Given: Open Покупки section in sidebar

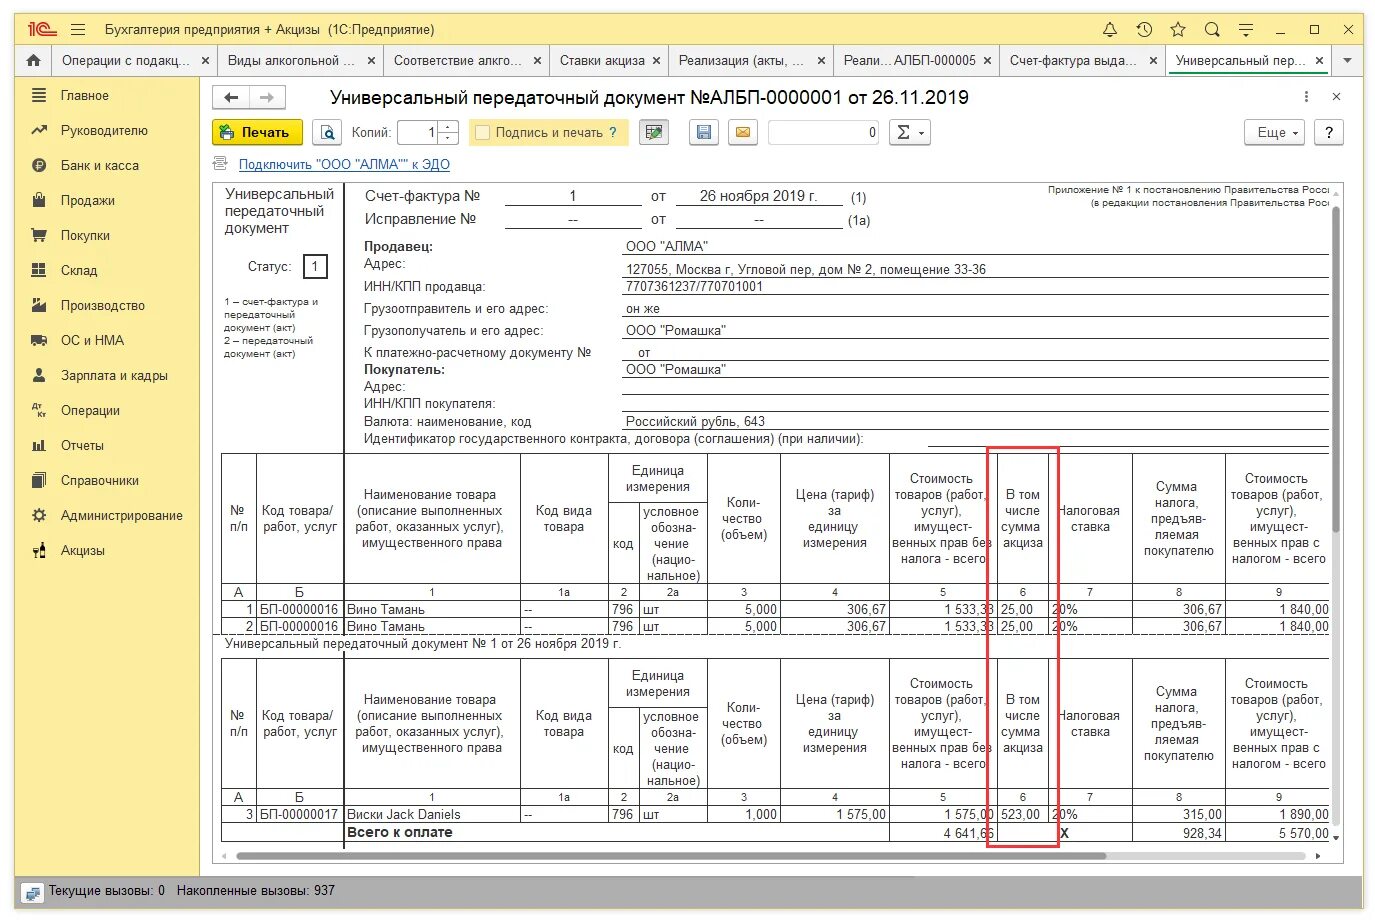Looking at the screenshot, I should (85, 235).
